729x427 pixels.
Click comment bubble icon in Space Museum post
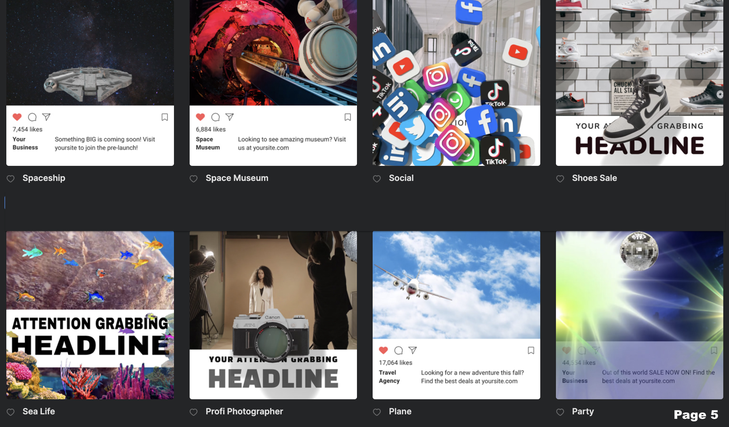[215, 117]
